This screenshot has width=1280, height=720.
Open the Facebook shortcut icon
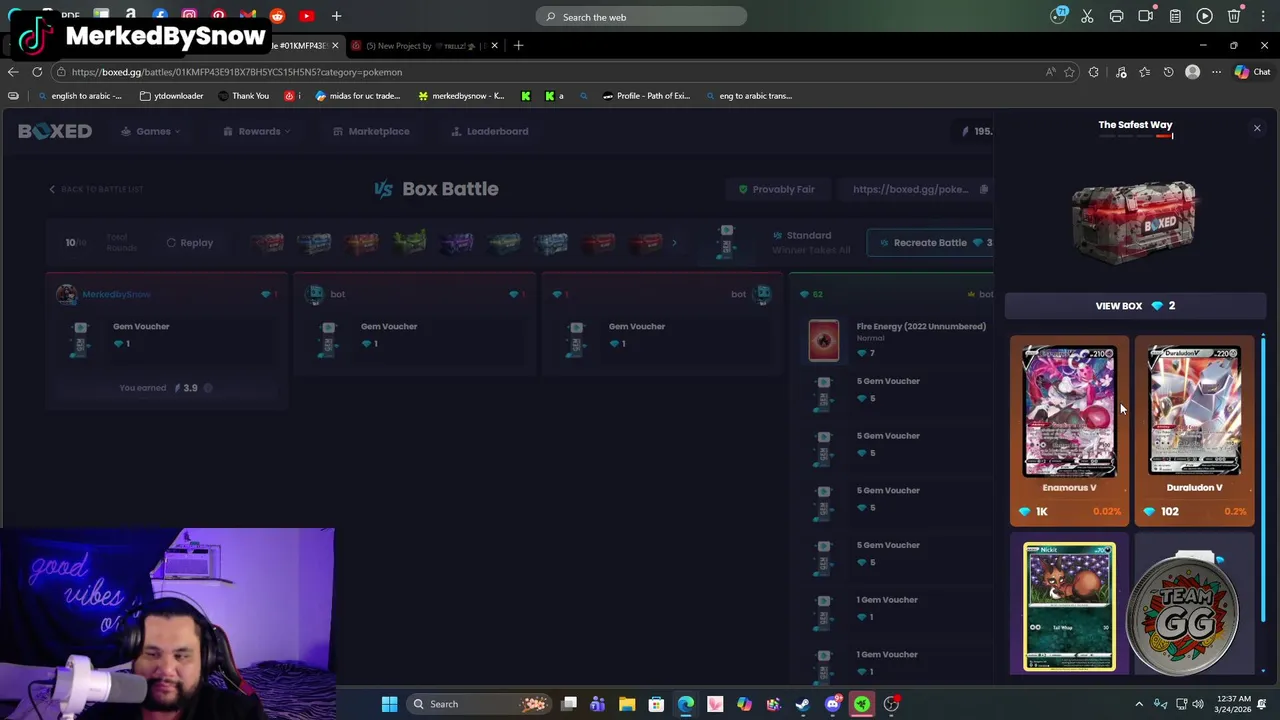[160, 16]
